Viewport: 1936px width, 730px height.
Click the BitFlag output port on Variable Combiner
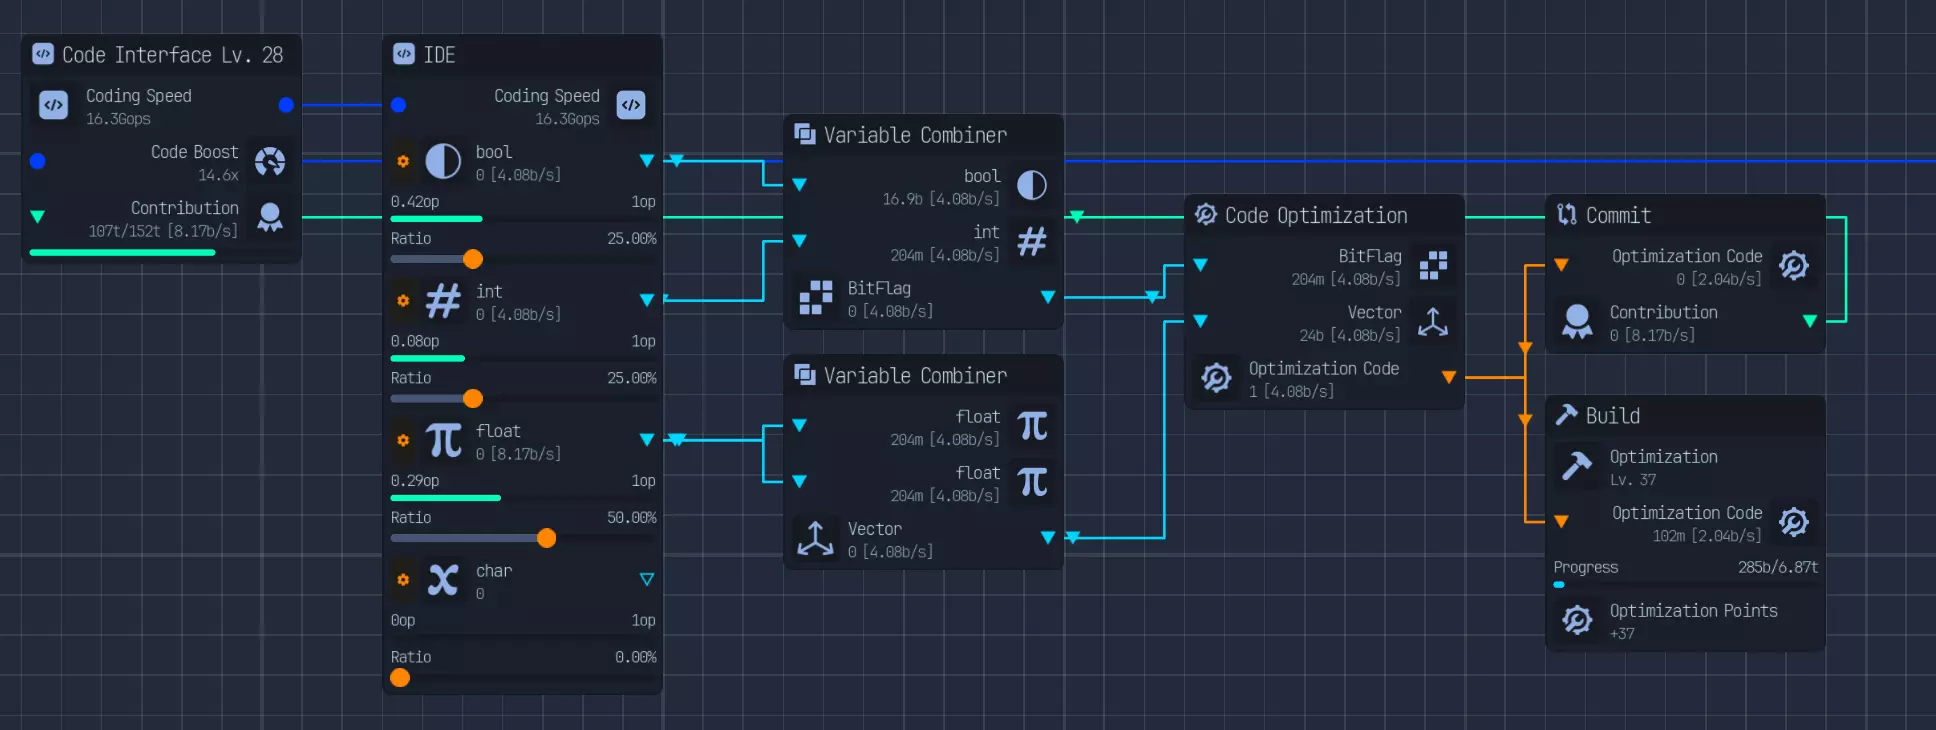[x=1048, y=297]
